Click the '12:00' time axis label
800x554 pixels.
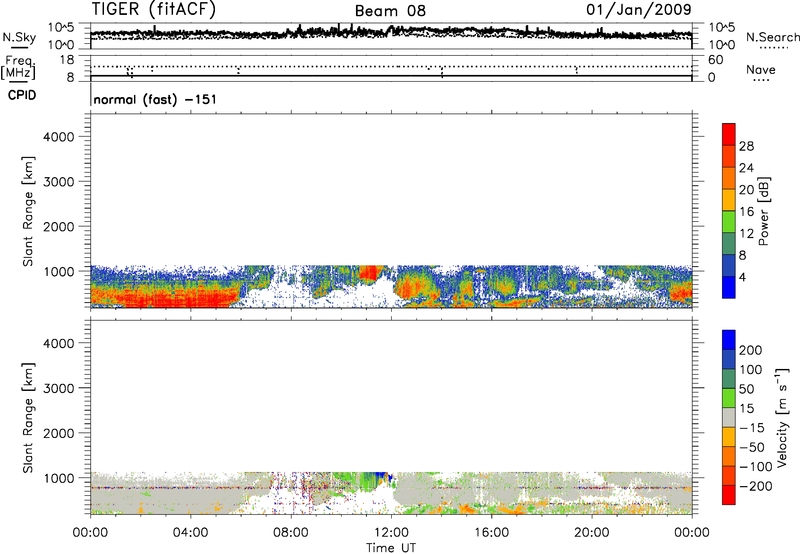pyautogui.click(x=391, y=533)
